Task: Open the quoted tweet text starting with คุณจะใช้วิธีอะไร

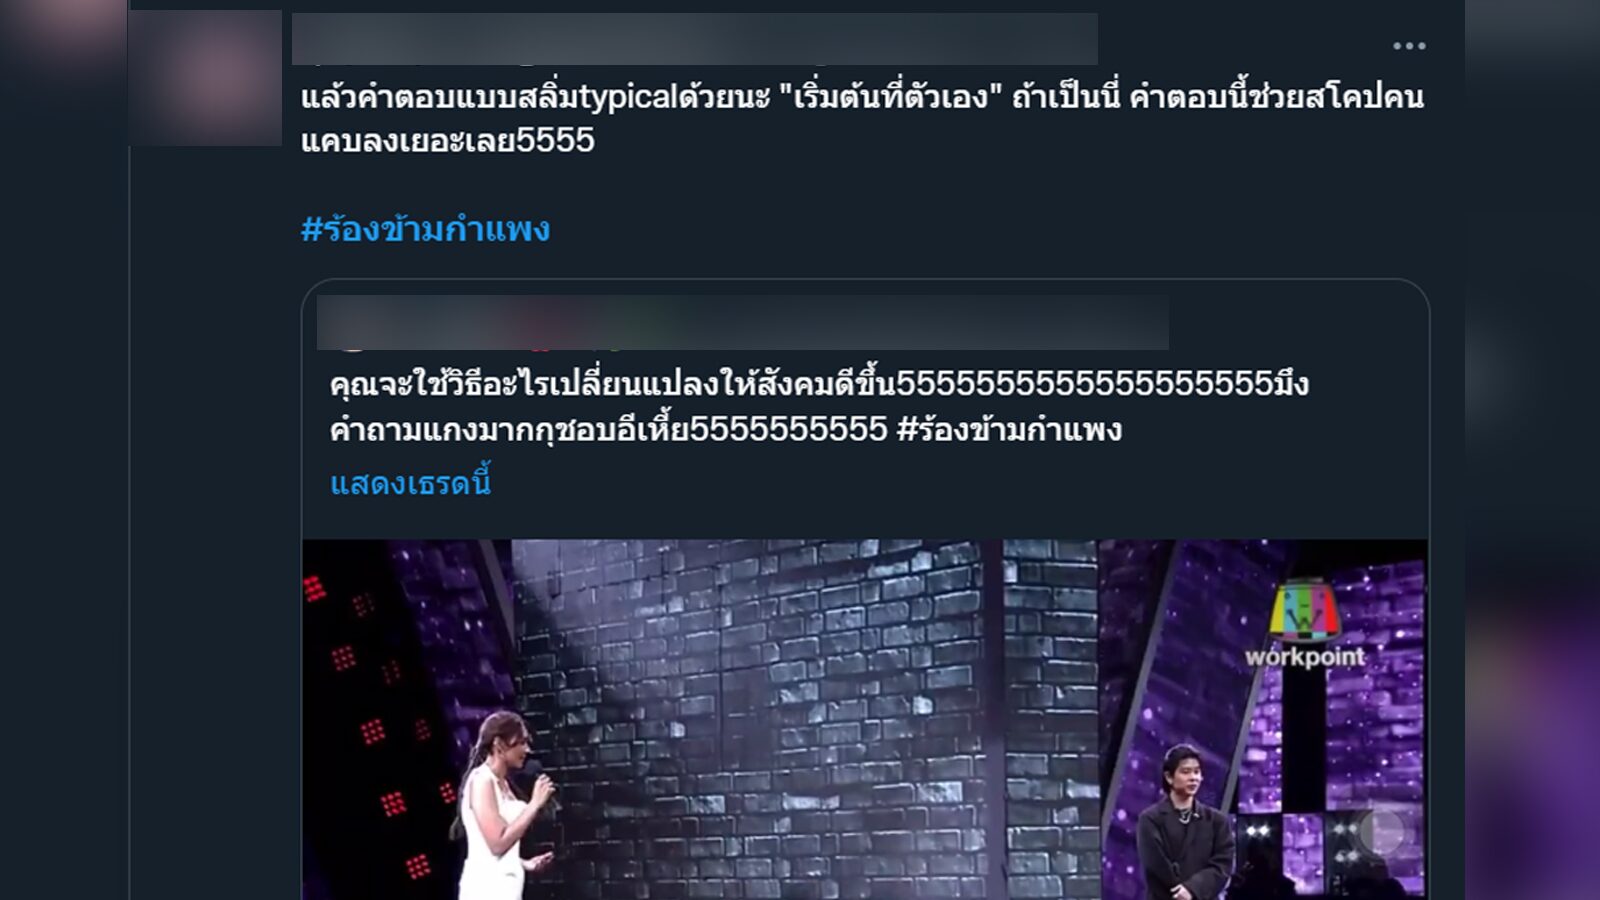Action: click(x=819, y=406)
